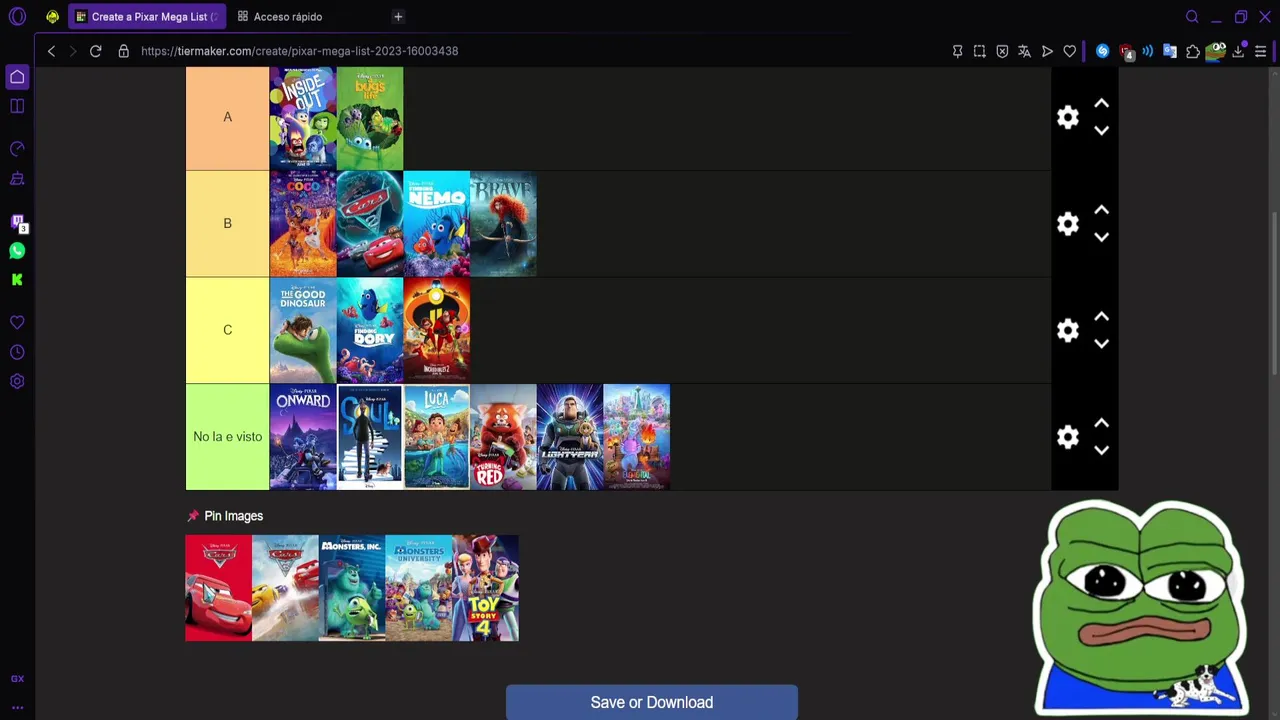Viewport: 1280px width, 720px height.
Task: Move tier B row up
Action: (1101, 210)
